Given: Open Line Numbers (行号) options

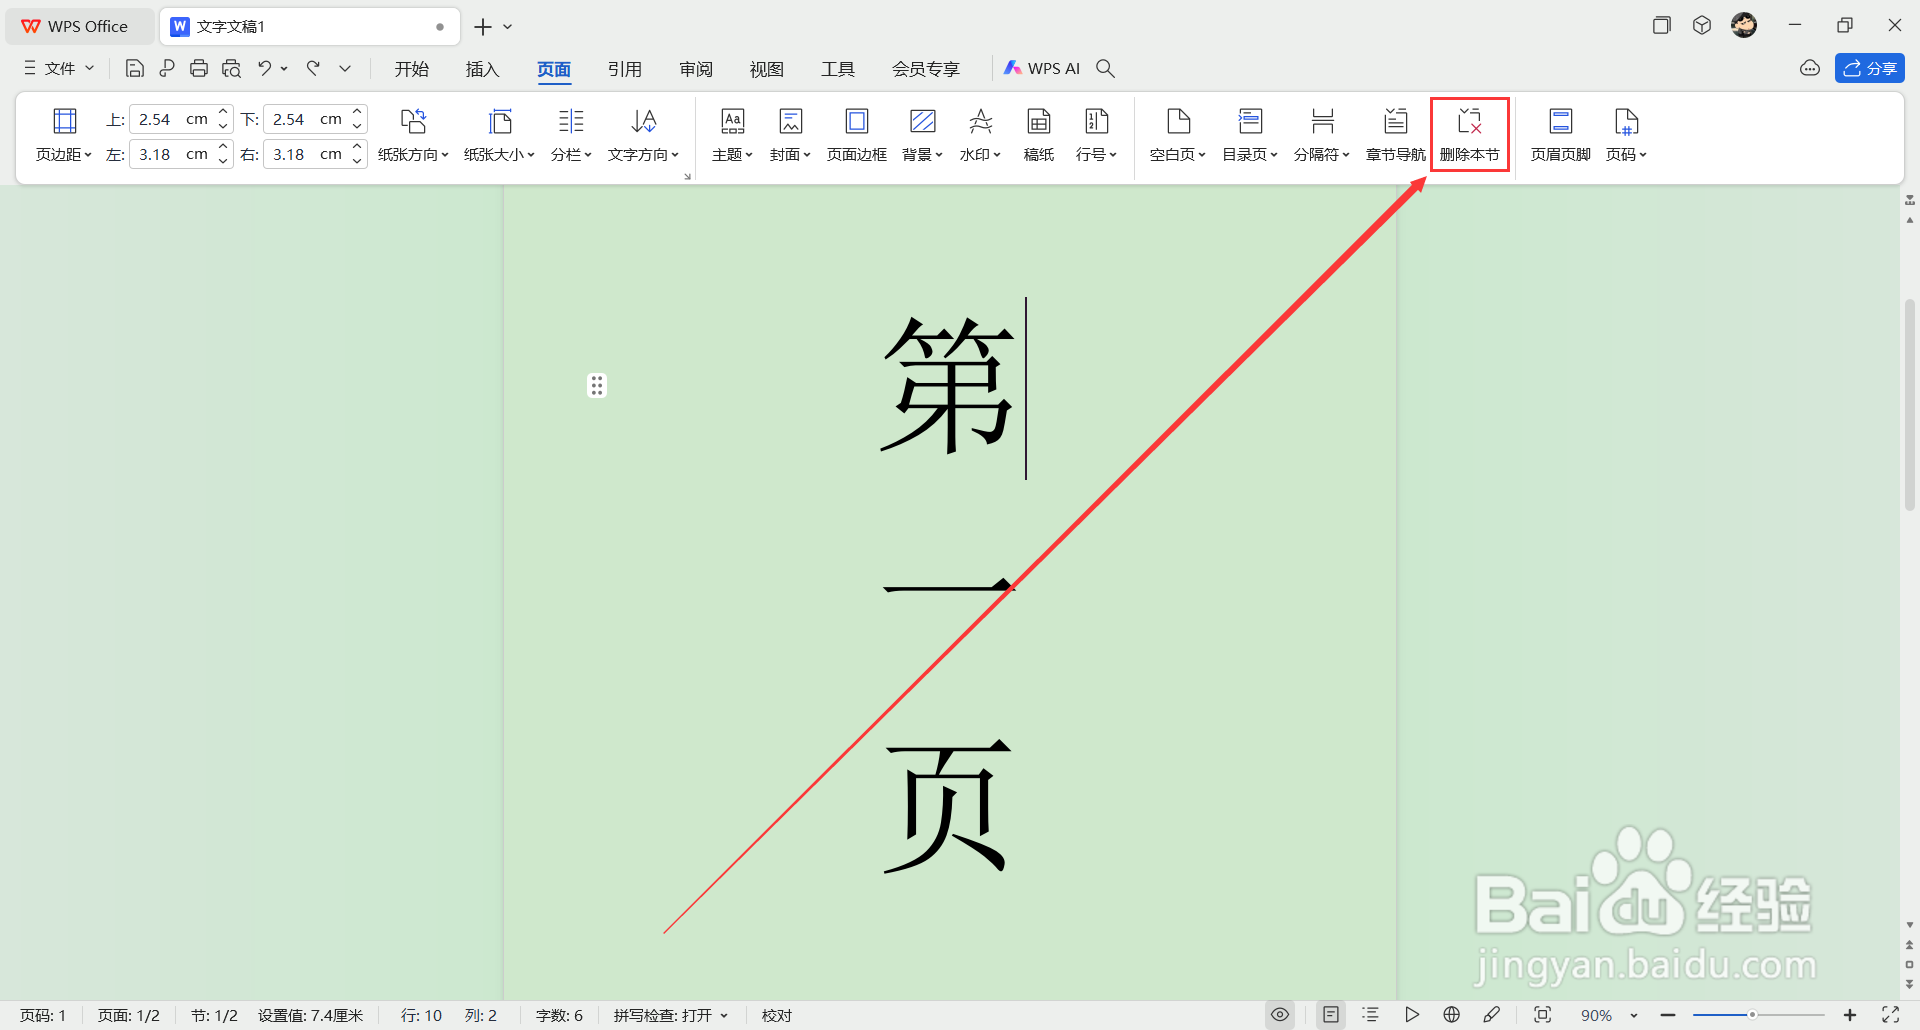Looking at the screenshot, I should click(1096, 135).
